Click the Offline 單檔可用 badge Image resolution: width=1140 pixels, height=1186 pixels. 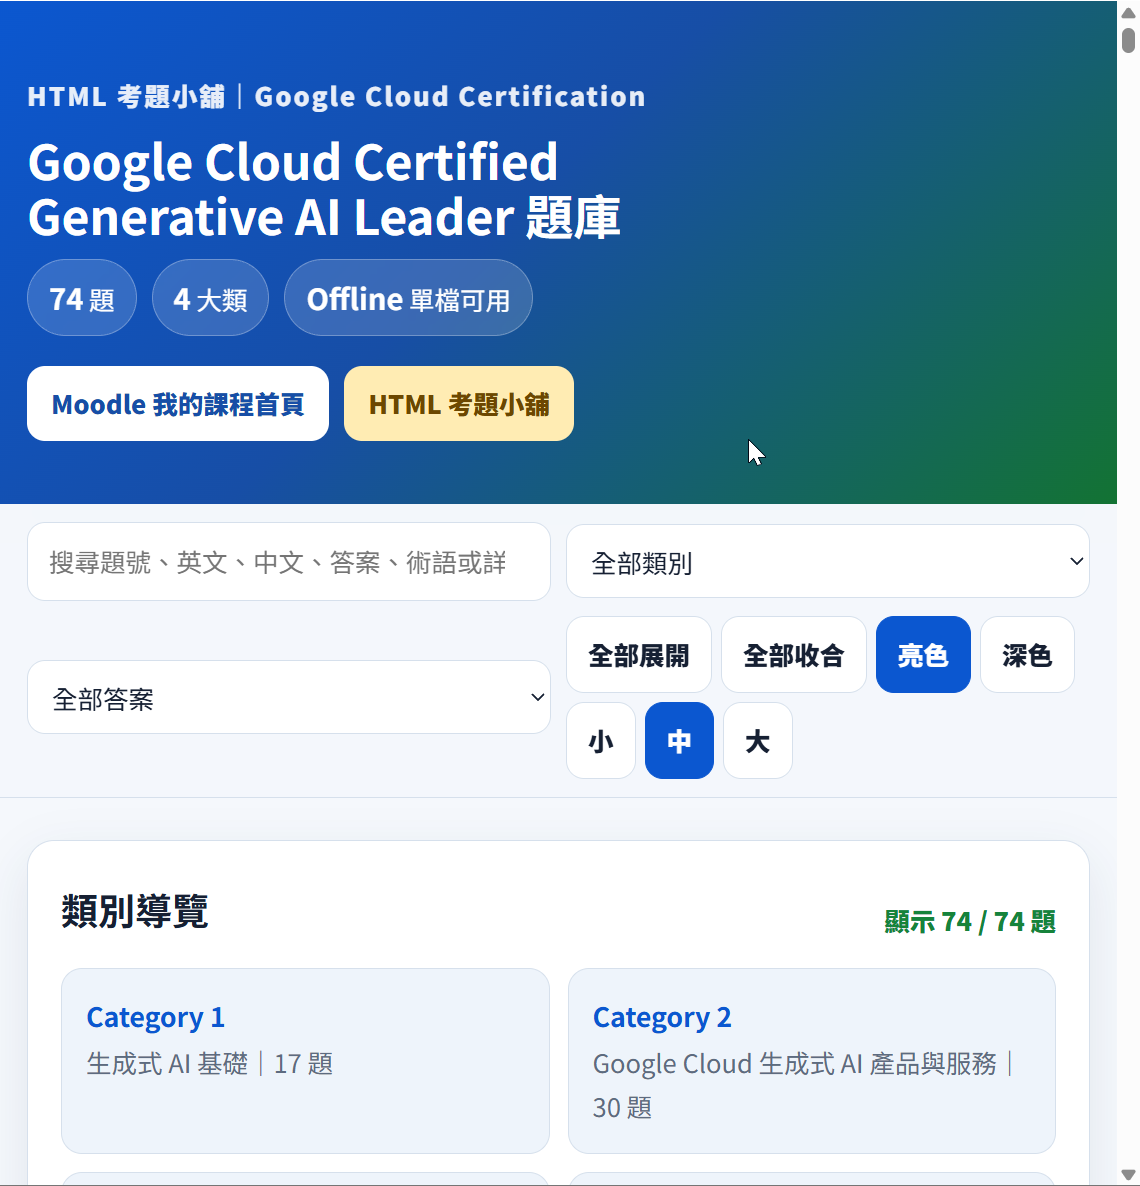408,298
